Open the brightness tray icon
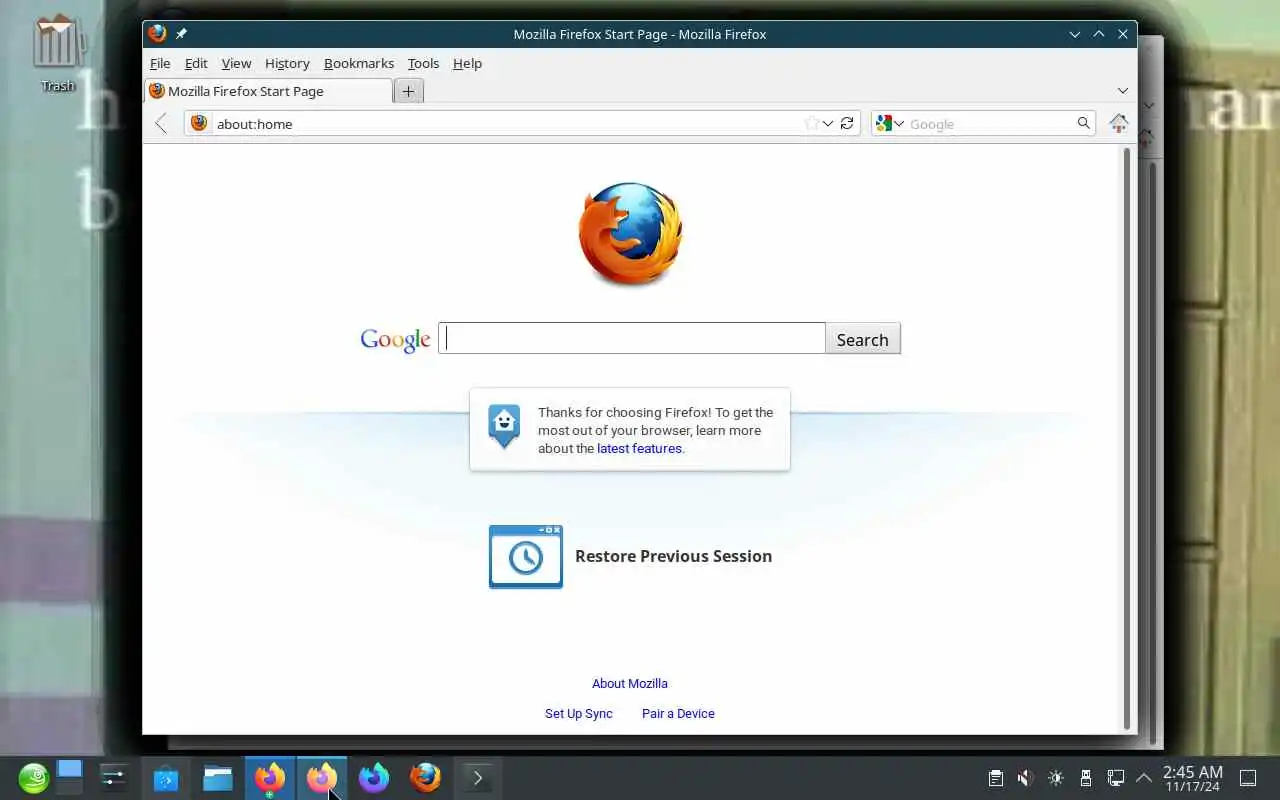The image size is (1280, 800). 1056,777
